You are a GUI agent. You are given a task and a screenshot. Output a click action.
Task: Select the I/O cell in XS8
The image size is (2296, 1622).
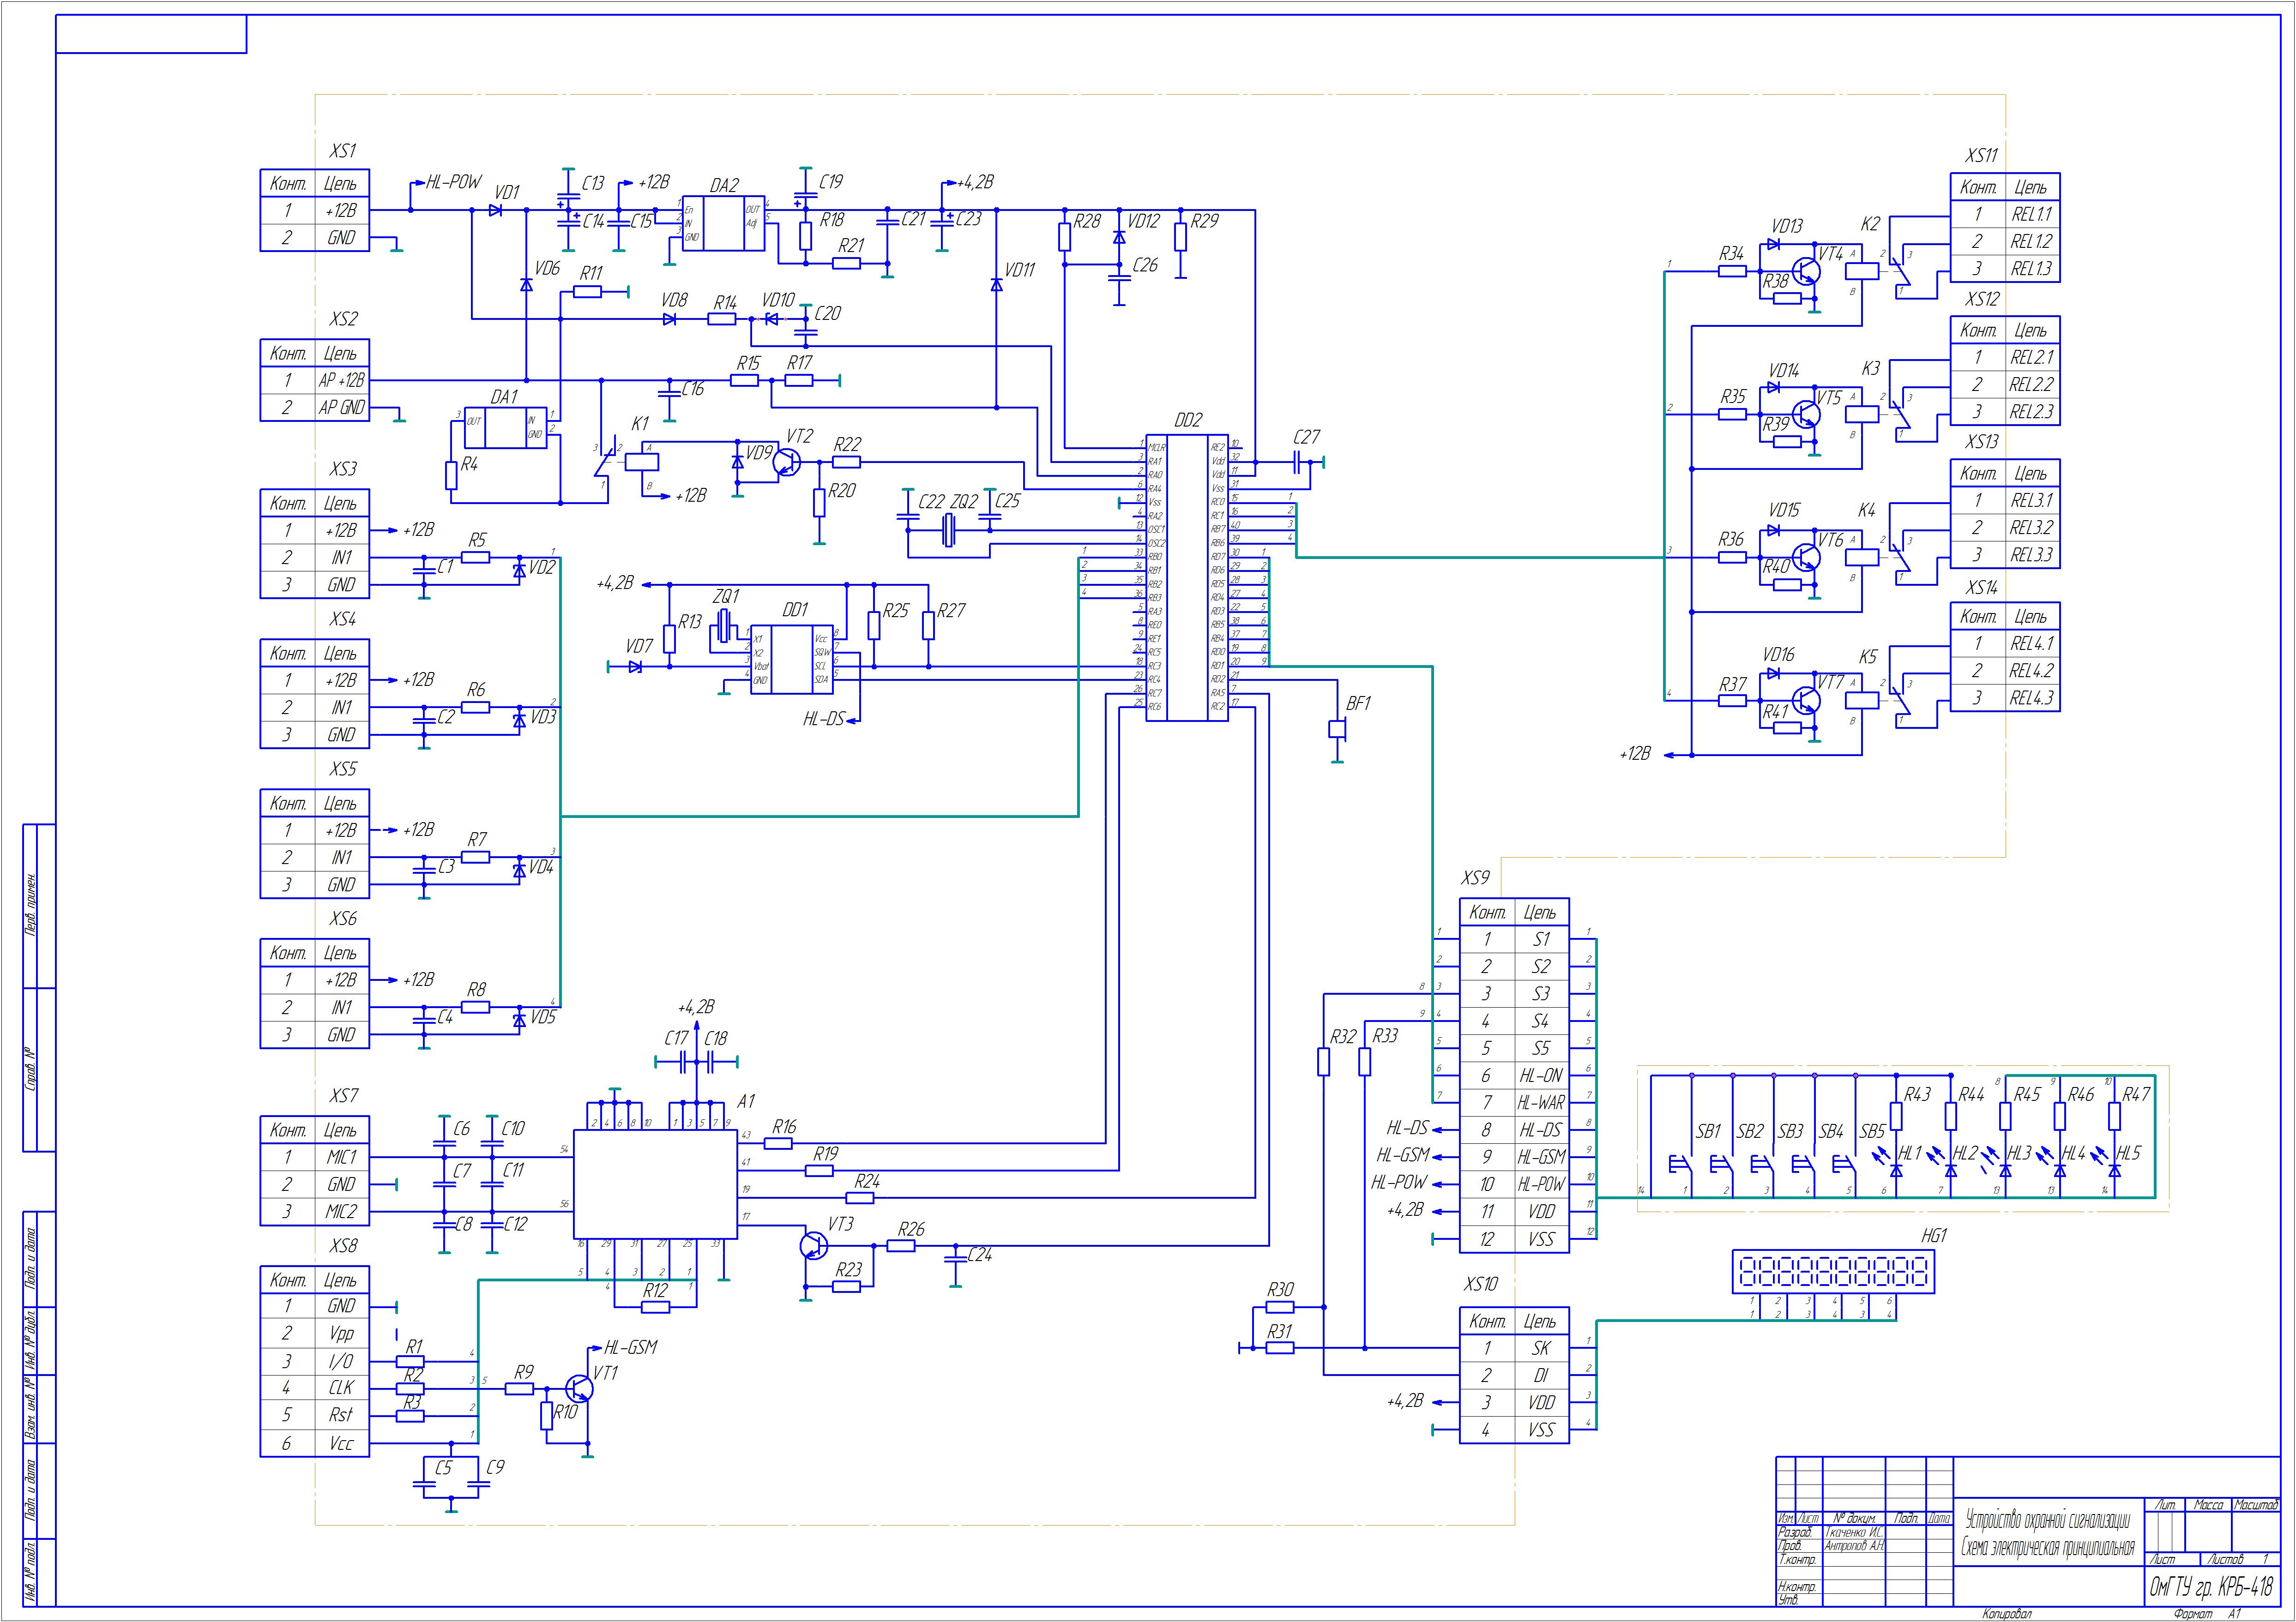(342, 1361)
